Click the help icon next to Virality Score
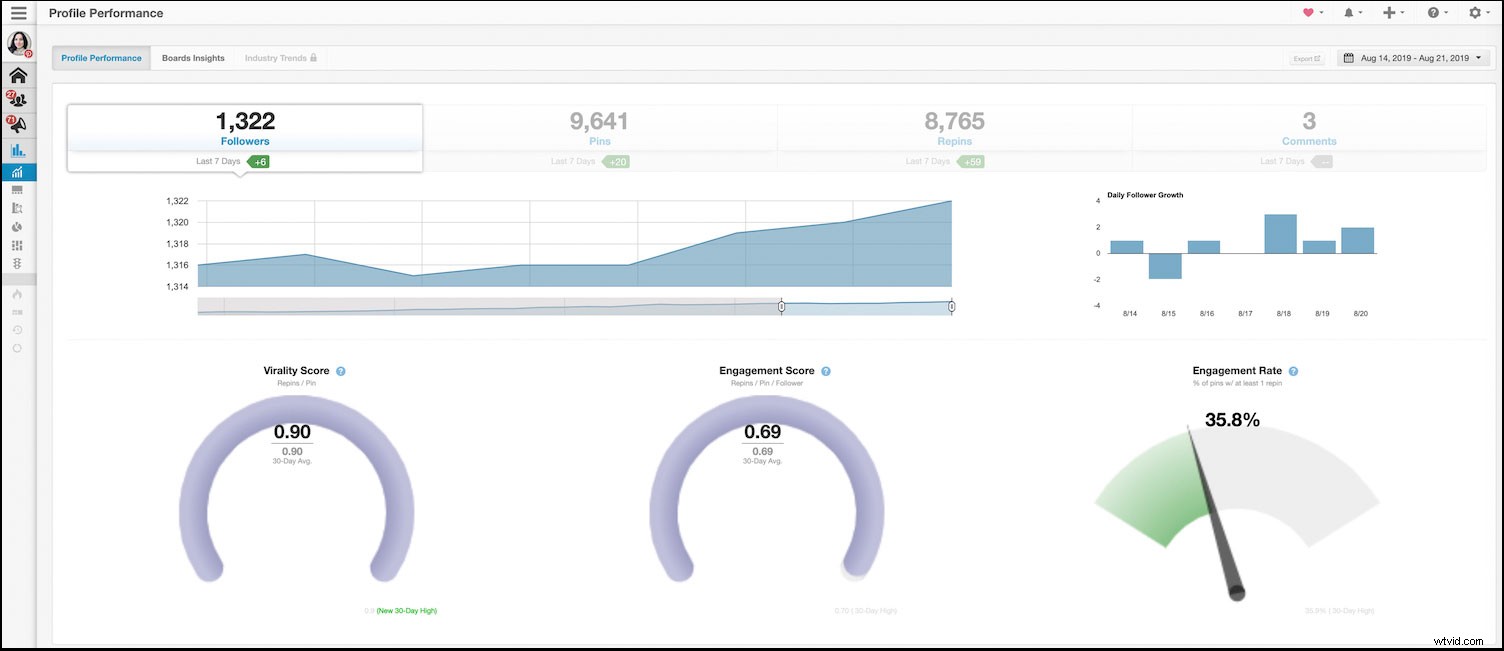The height and width of the screenshot is (651, 1504). coord(341,371)
